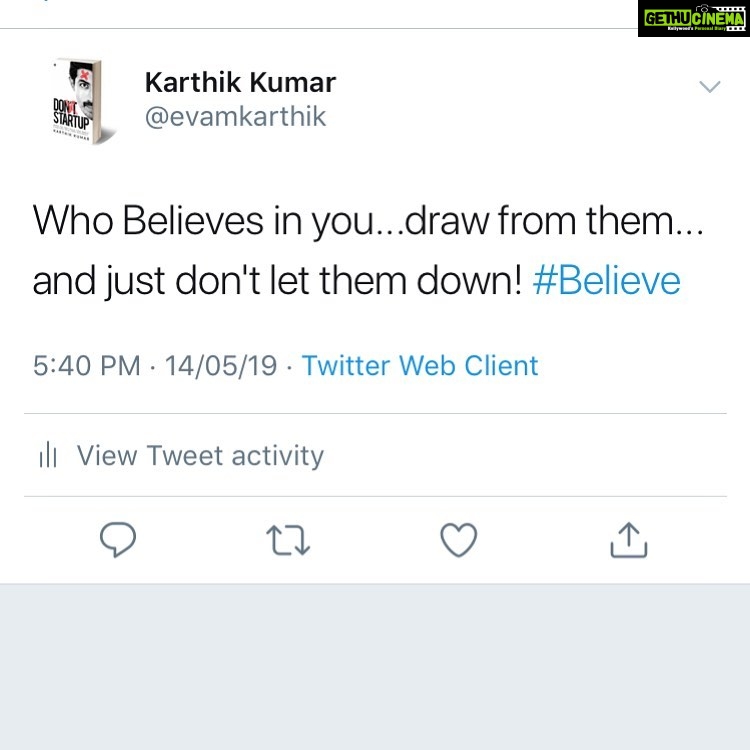Retweet using the arrows icon
The width and height of the screenshot is (750, 750).
pos(288,540)
